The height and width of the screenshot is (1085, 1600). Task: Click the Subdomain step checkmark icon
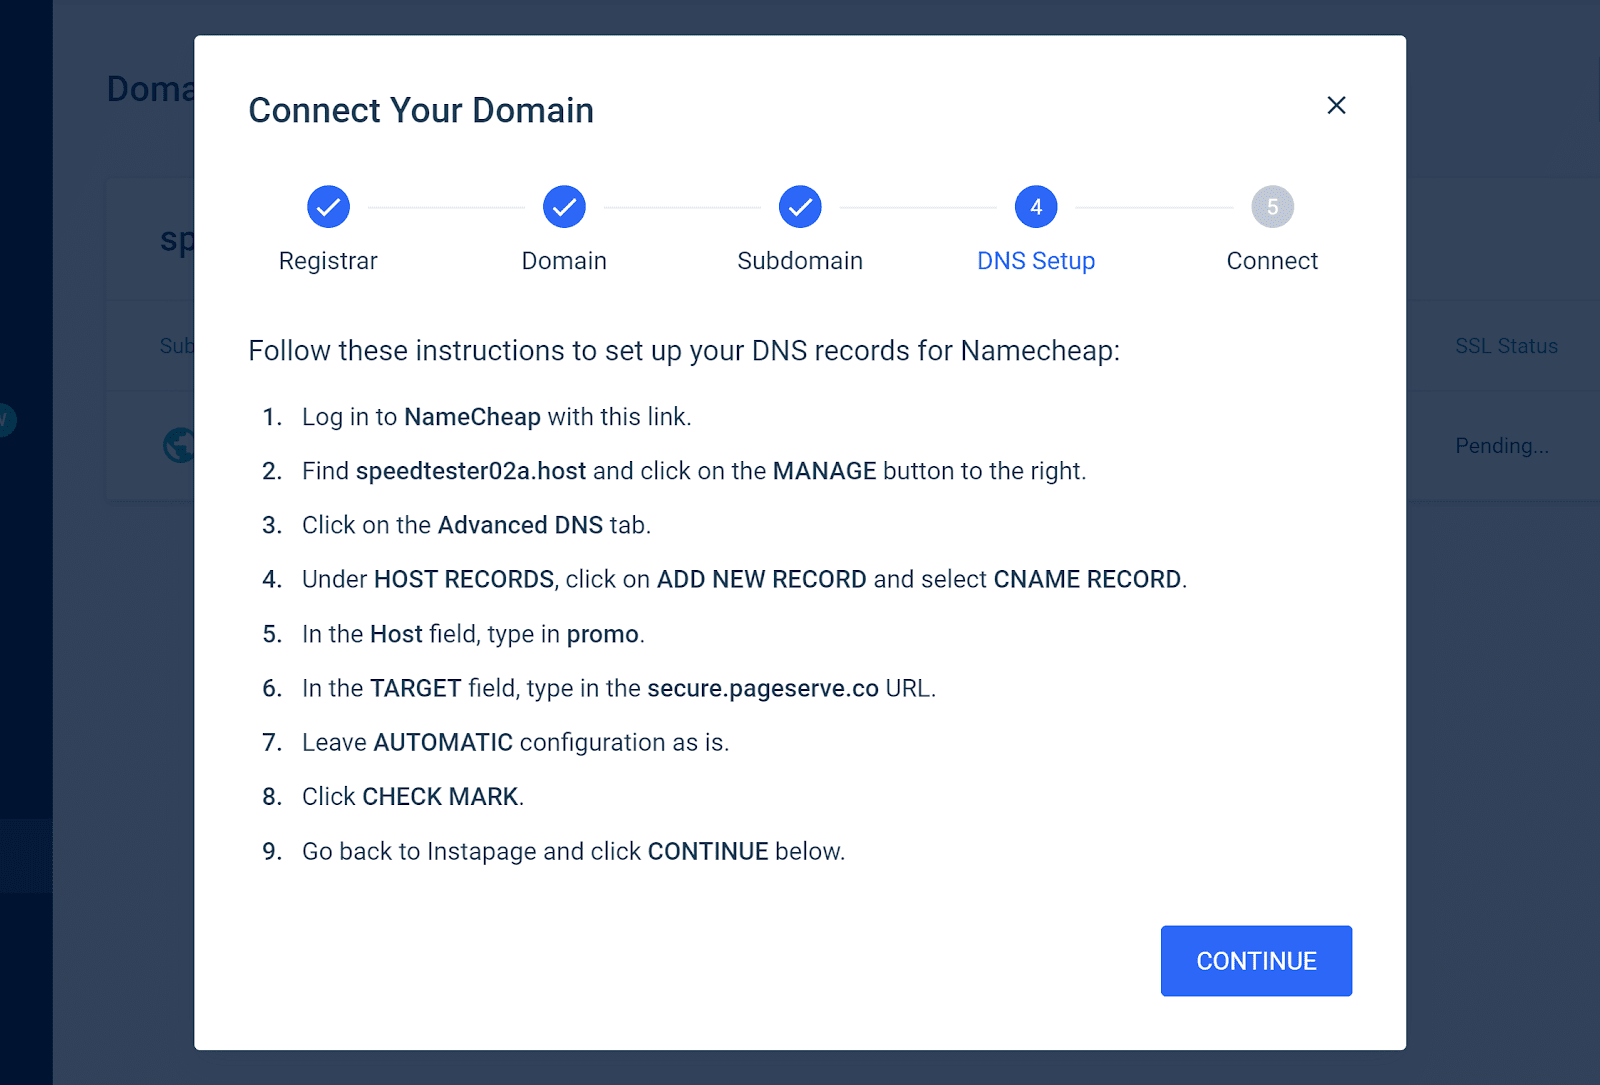pyautogui.click(x=800, y=207)
